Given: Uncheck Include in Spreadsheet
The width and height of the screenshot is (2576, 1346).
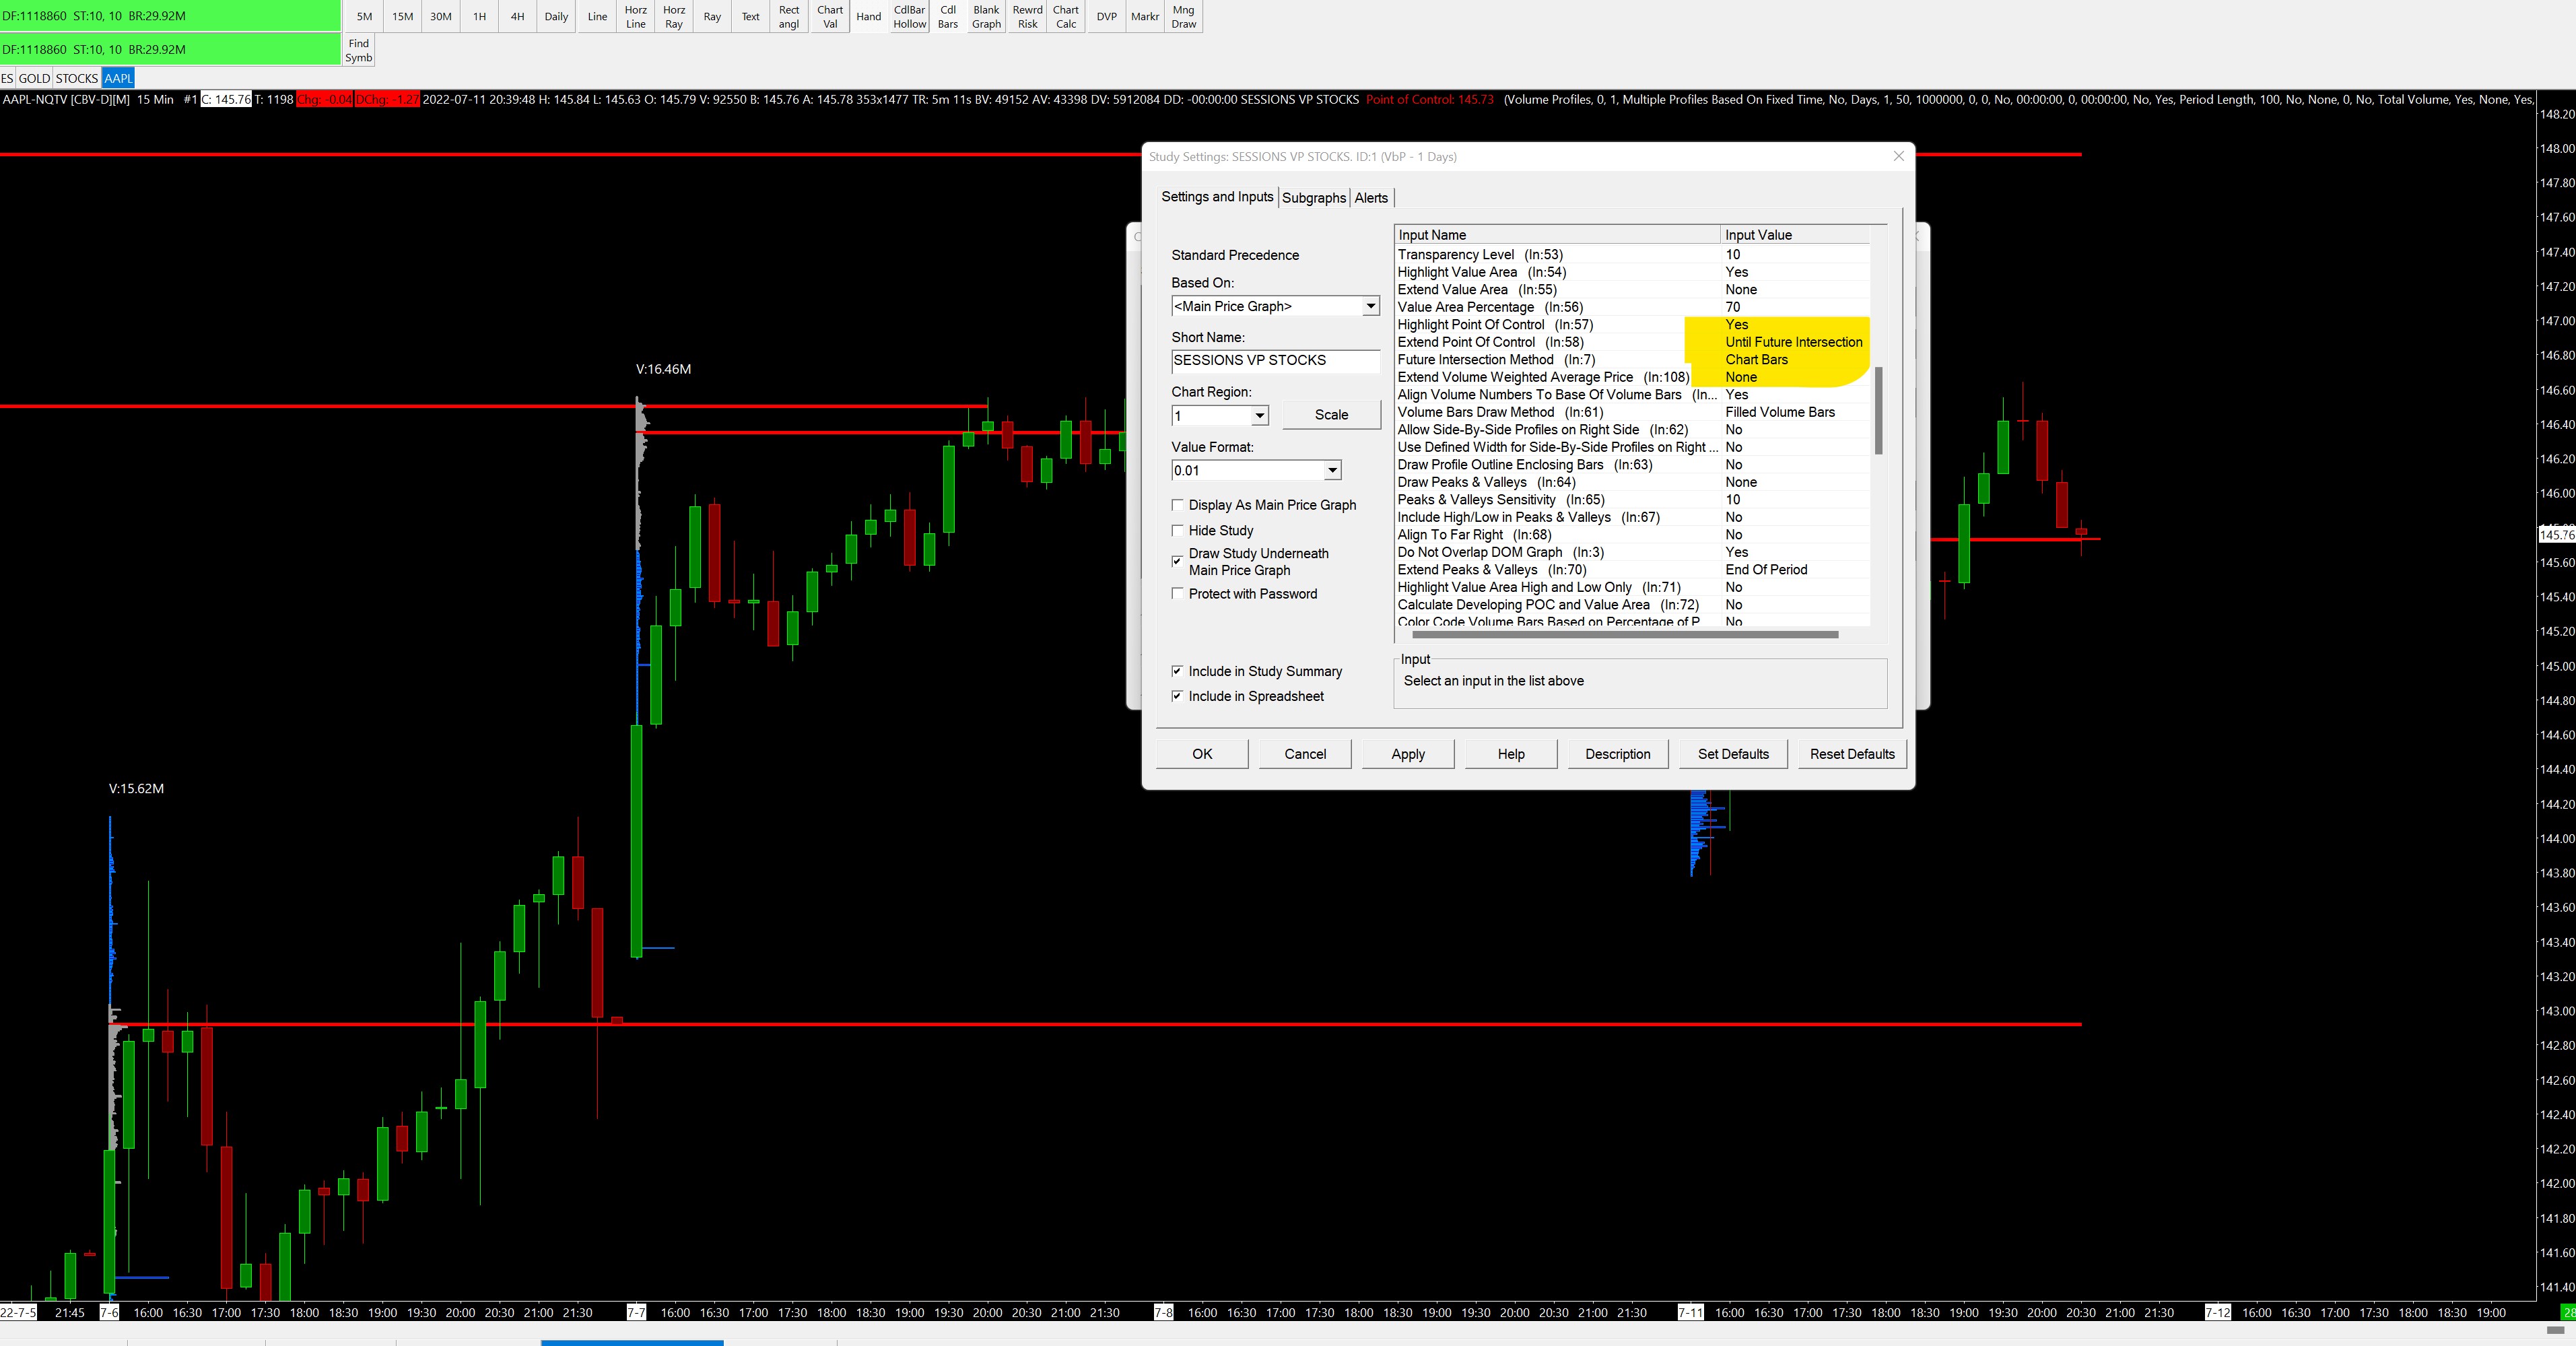Looking at the screenshot, I should click(x=1177, y=696).
